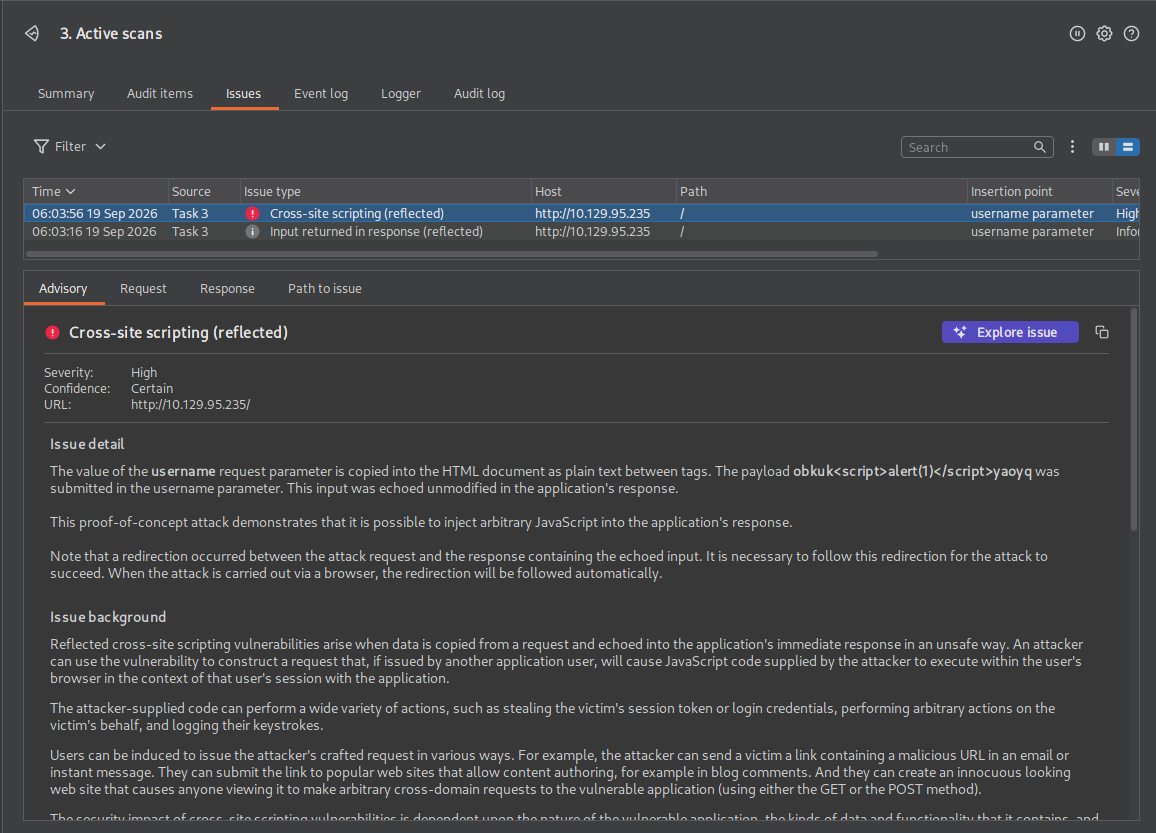This screenshot has width=1156, height=833.
Task: Click the issues table horizontal scrollbar
Action: [451, 254]
